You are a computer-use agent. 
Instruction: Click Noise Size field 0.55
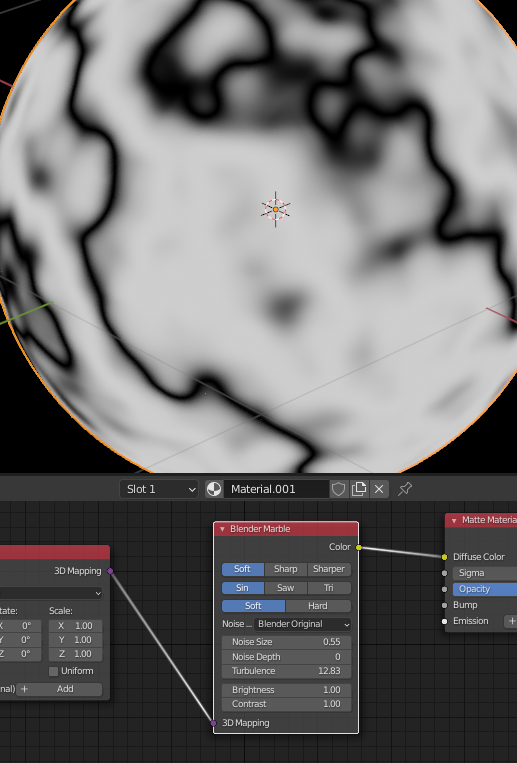click(x=286, y=642)
